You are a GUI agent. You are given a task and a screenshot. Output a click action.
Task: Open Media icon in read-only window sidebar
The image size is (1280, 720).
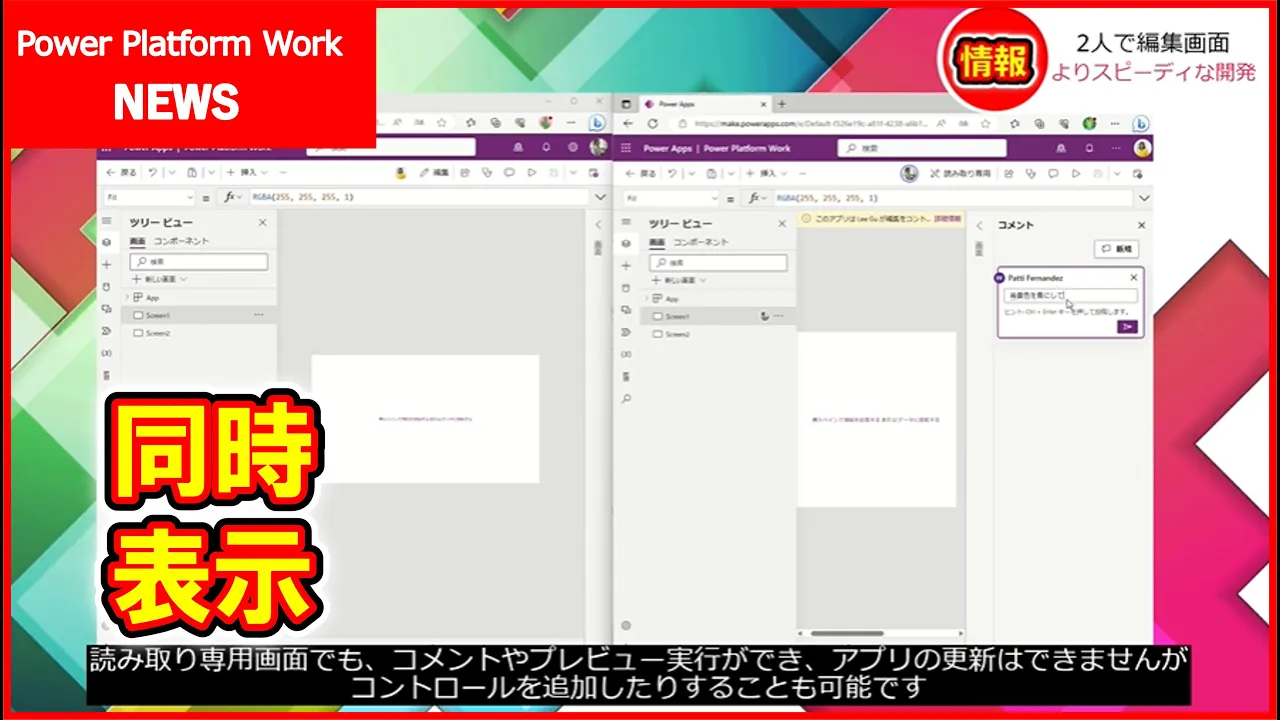626,309
